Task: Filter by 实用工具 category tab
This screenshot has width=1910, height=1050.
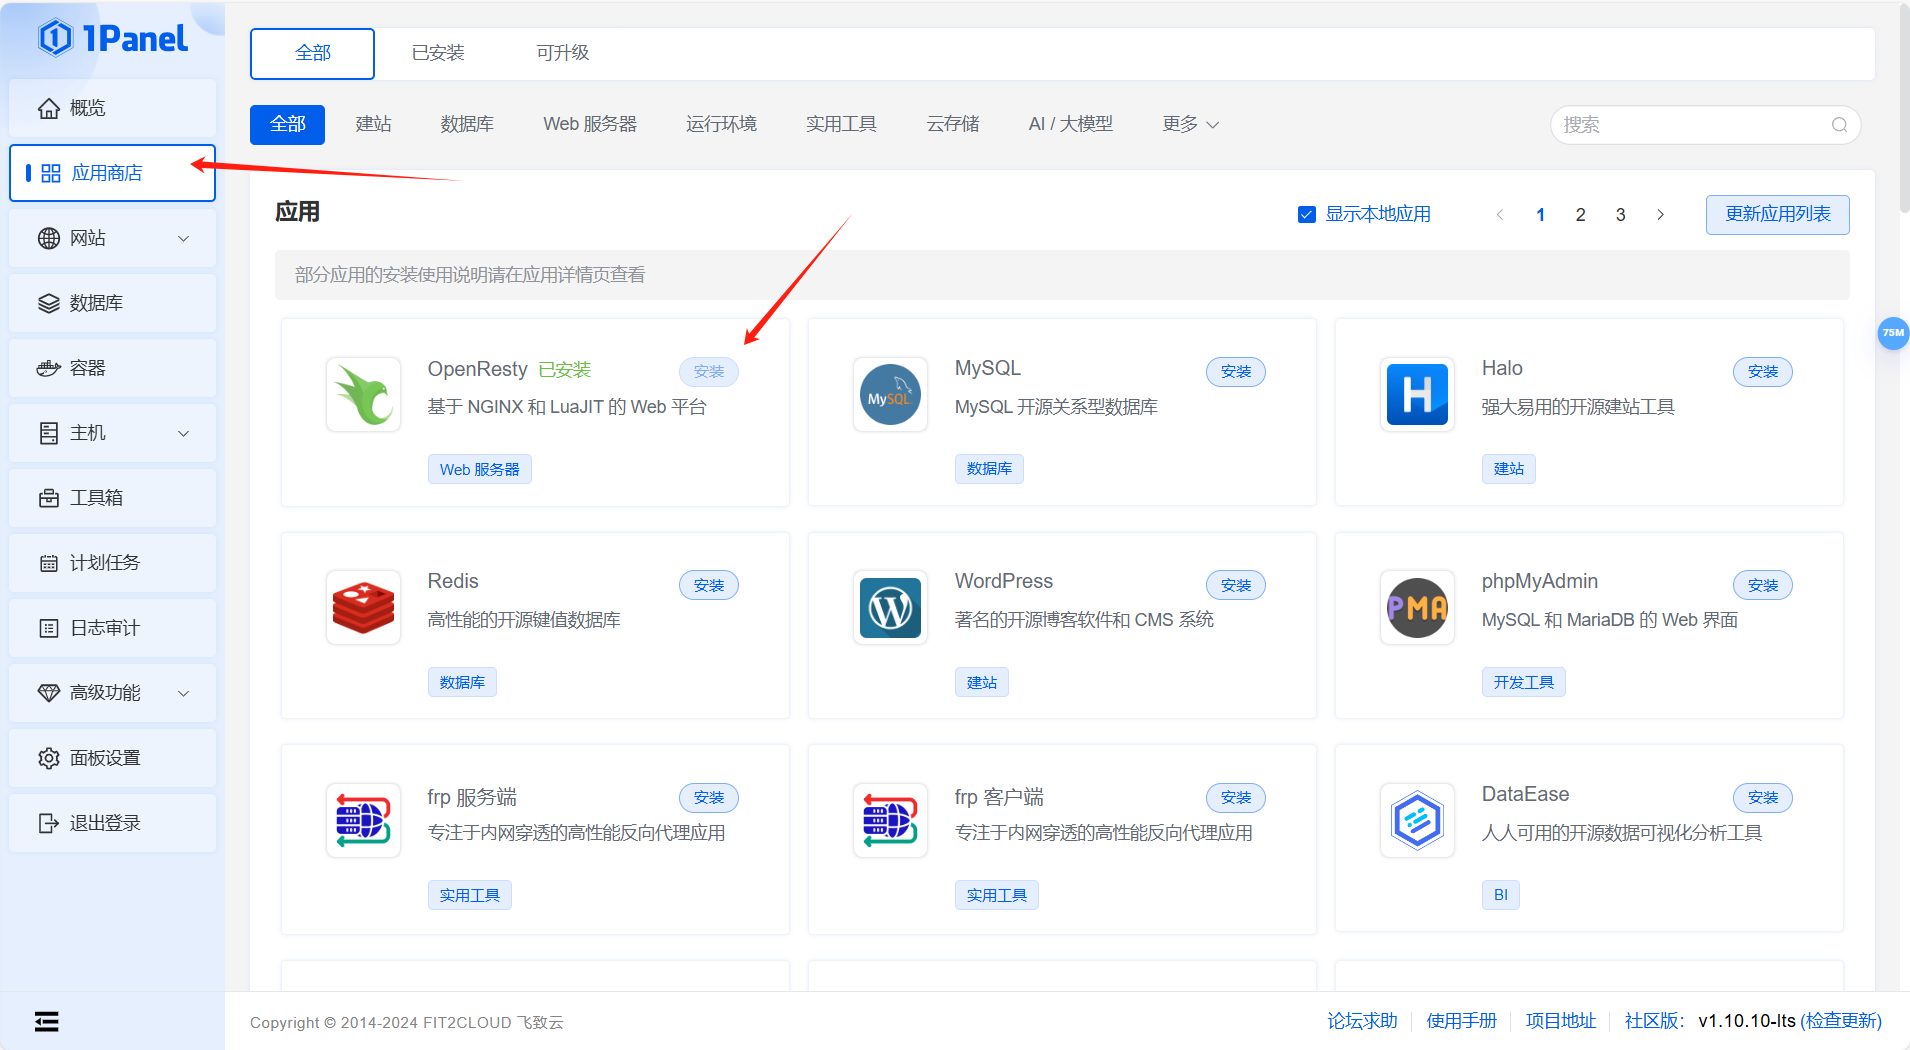Action: [x=841, y=124]
